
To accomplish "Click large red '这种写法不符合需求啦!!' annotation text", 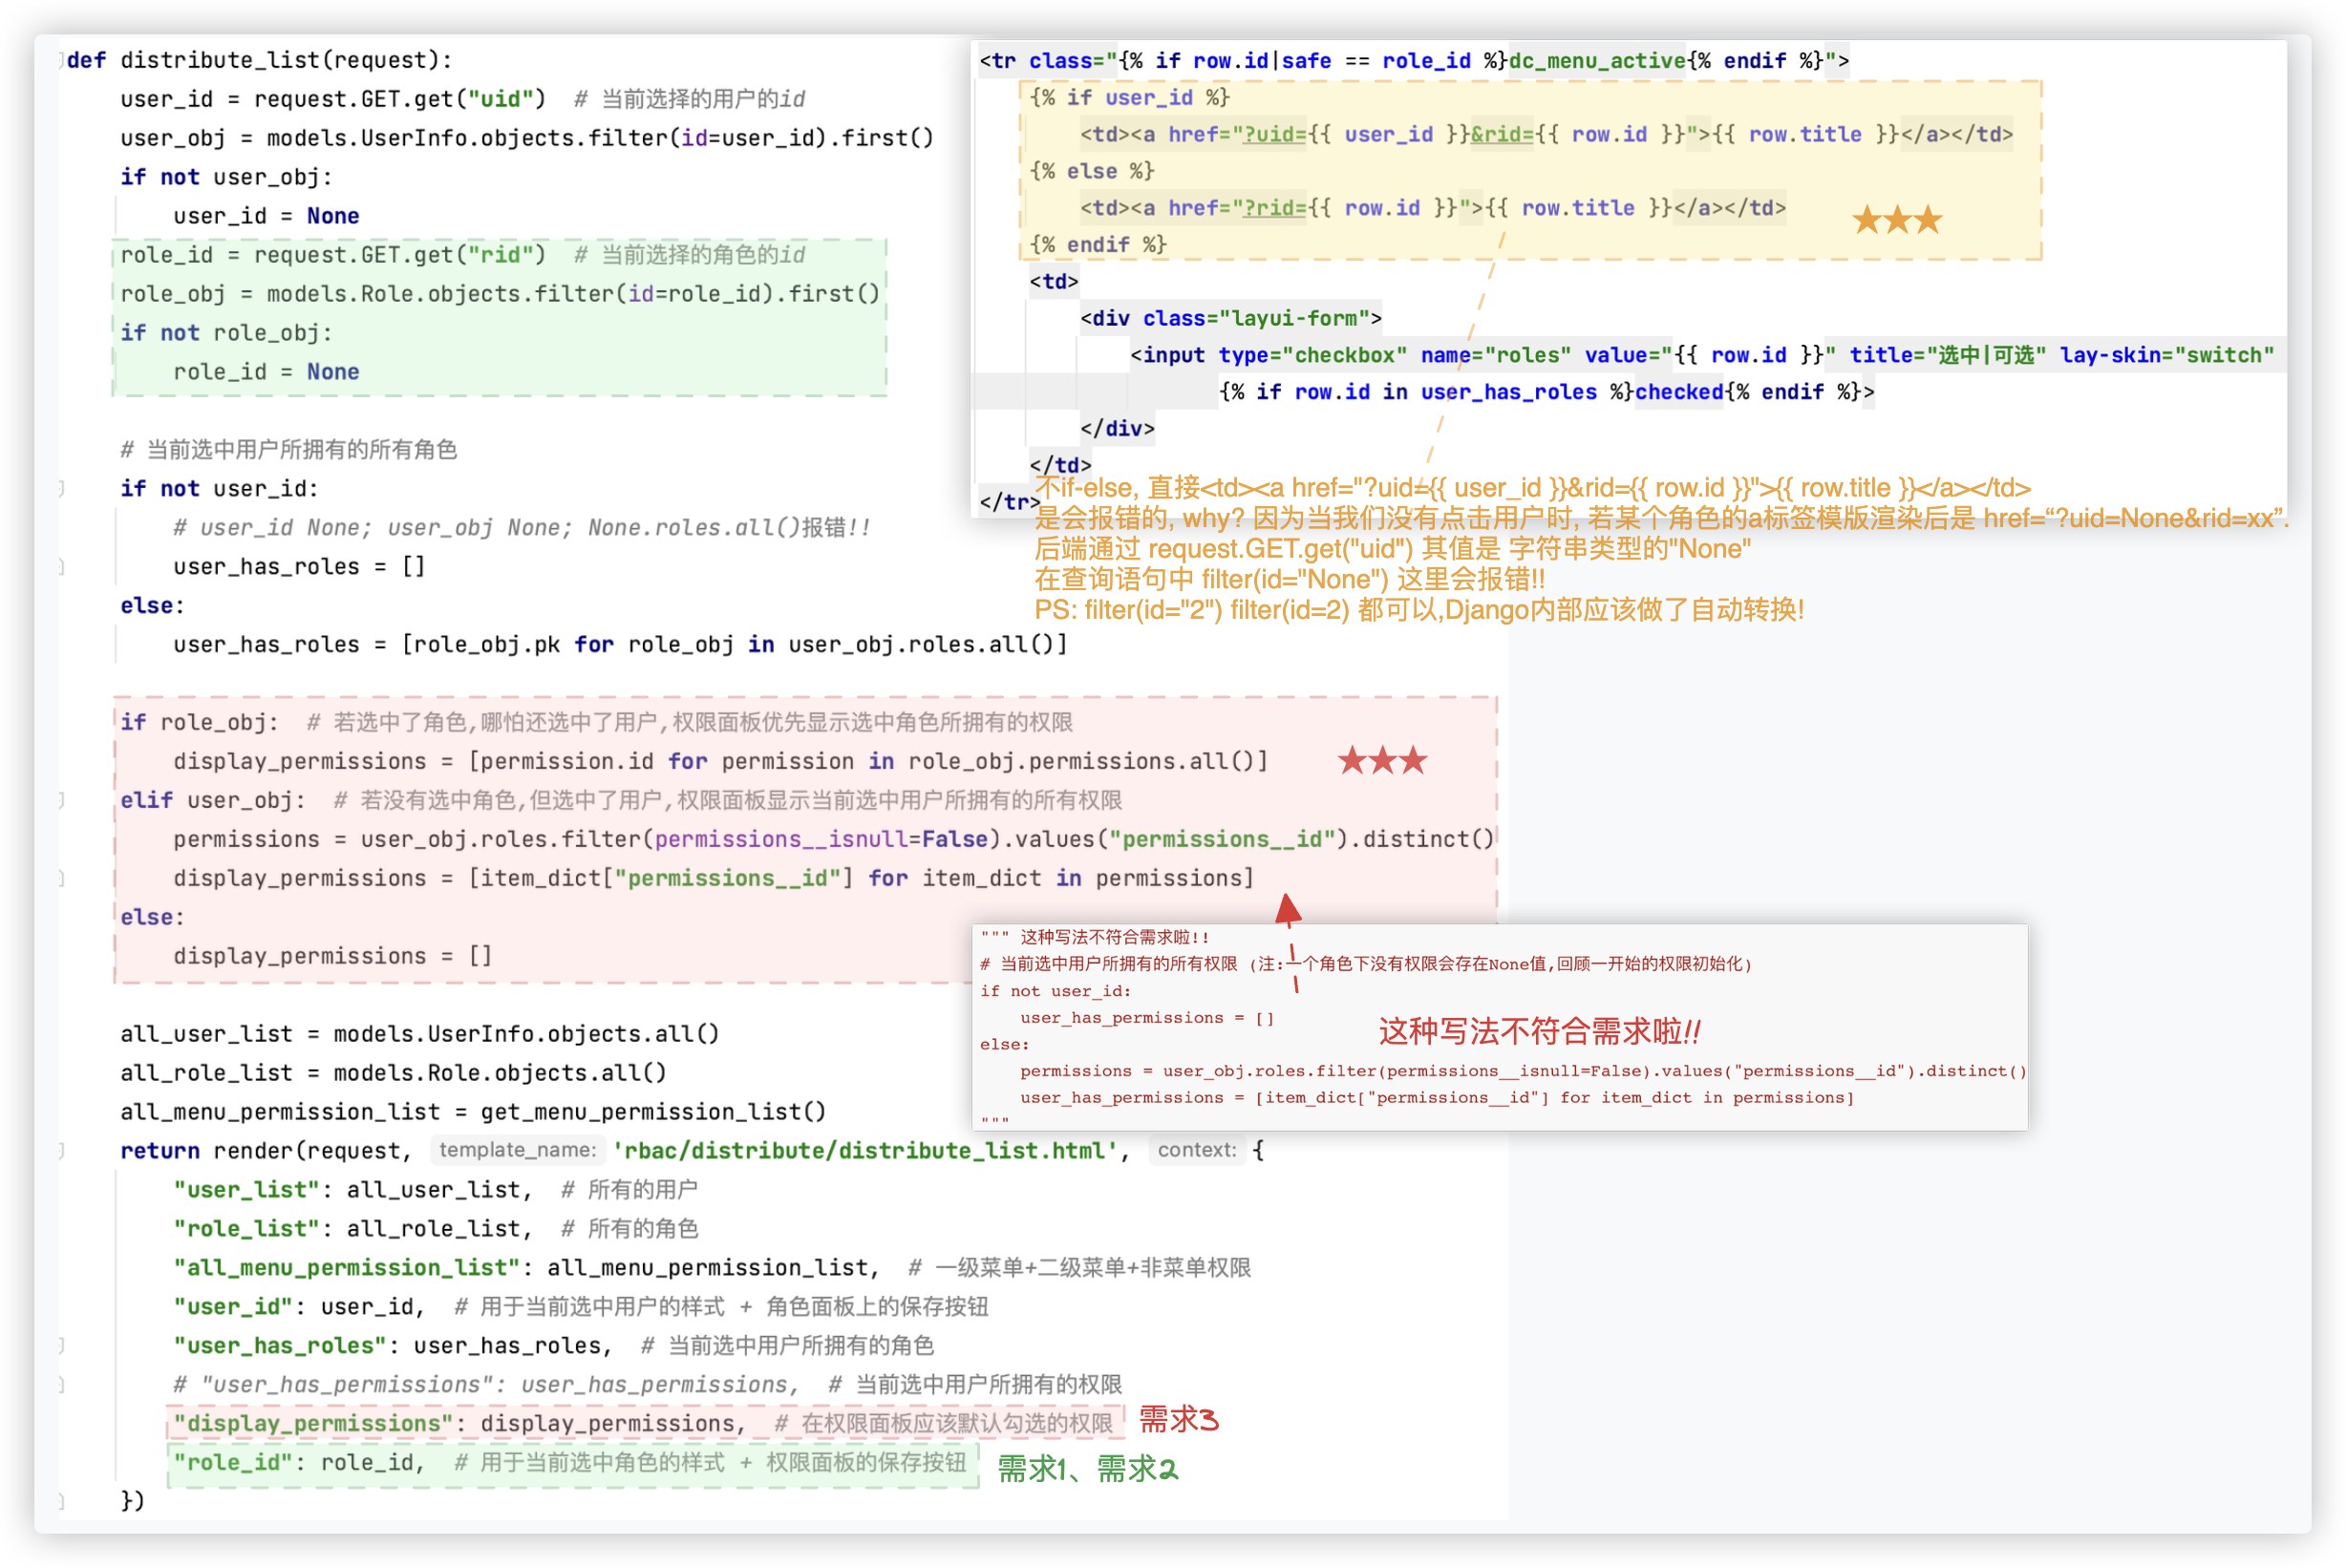I will click(1539, 1031).
